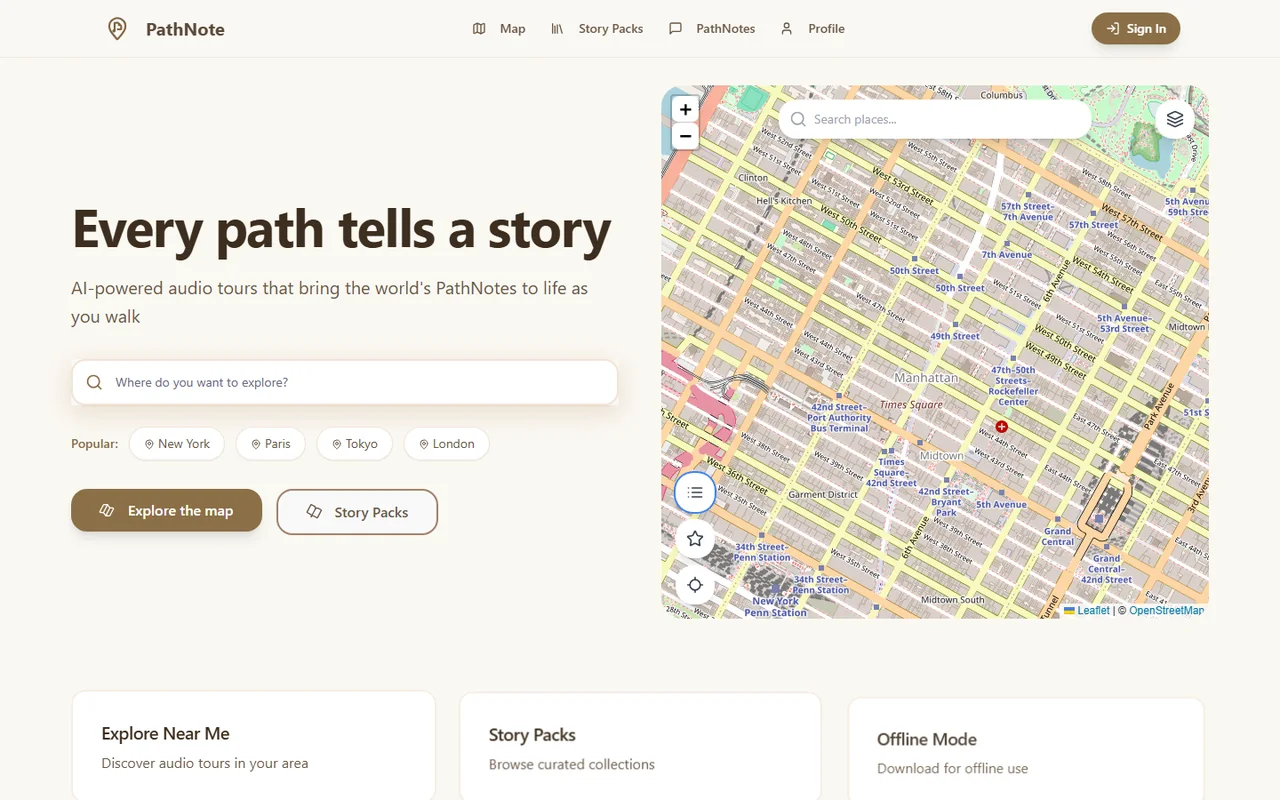1280x800 pixels.
Task: Click the PathNote pin logo icon
Action: click(117, 29)
